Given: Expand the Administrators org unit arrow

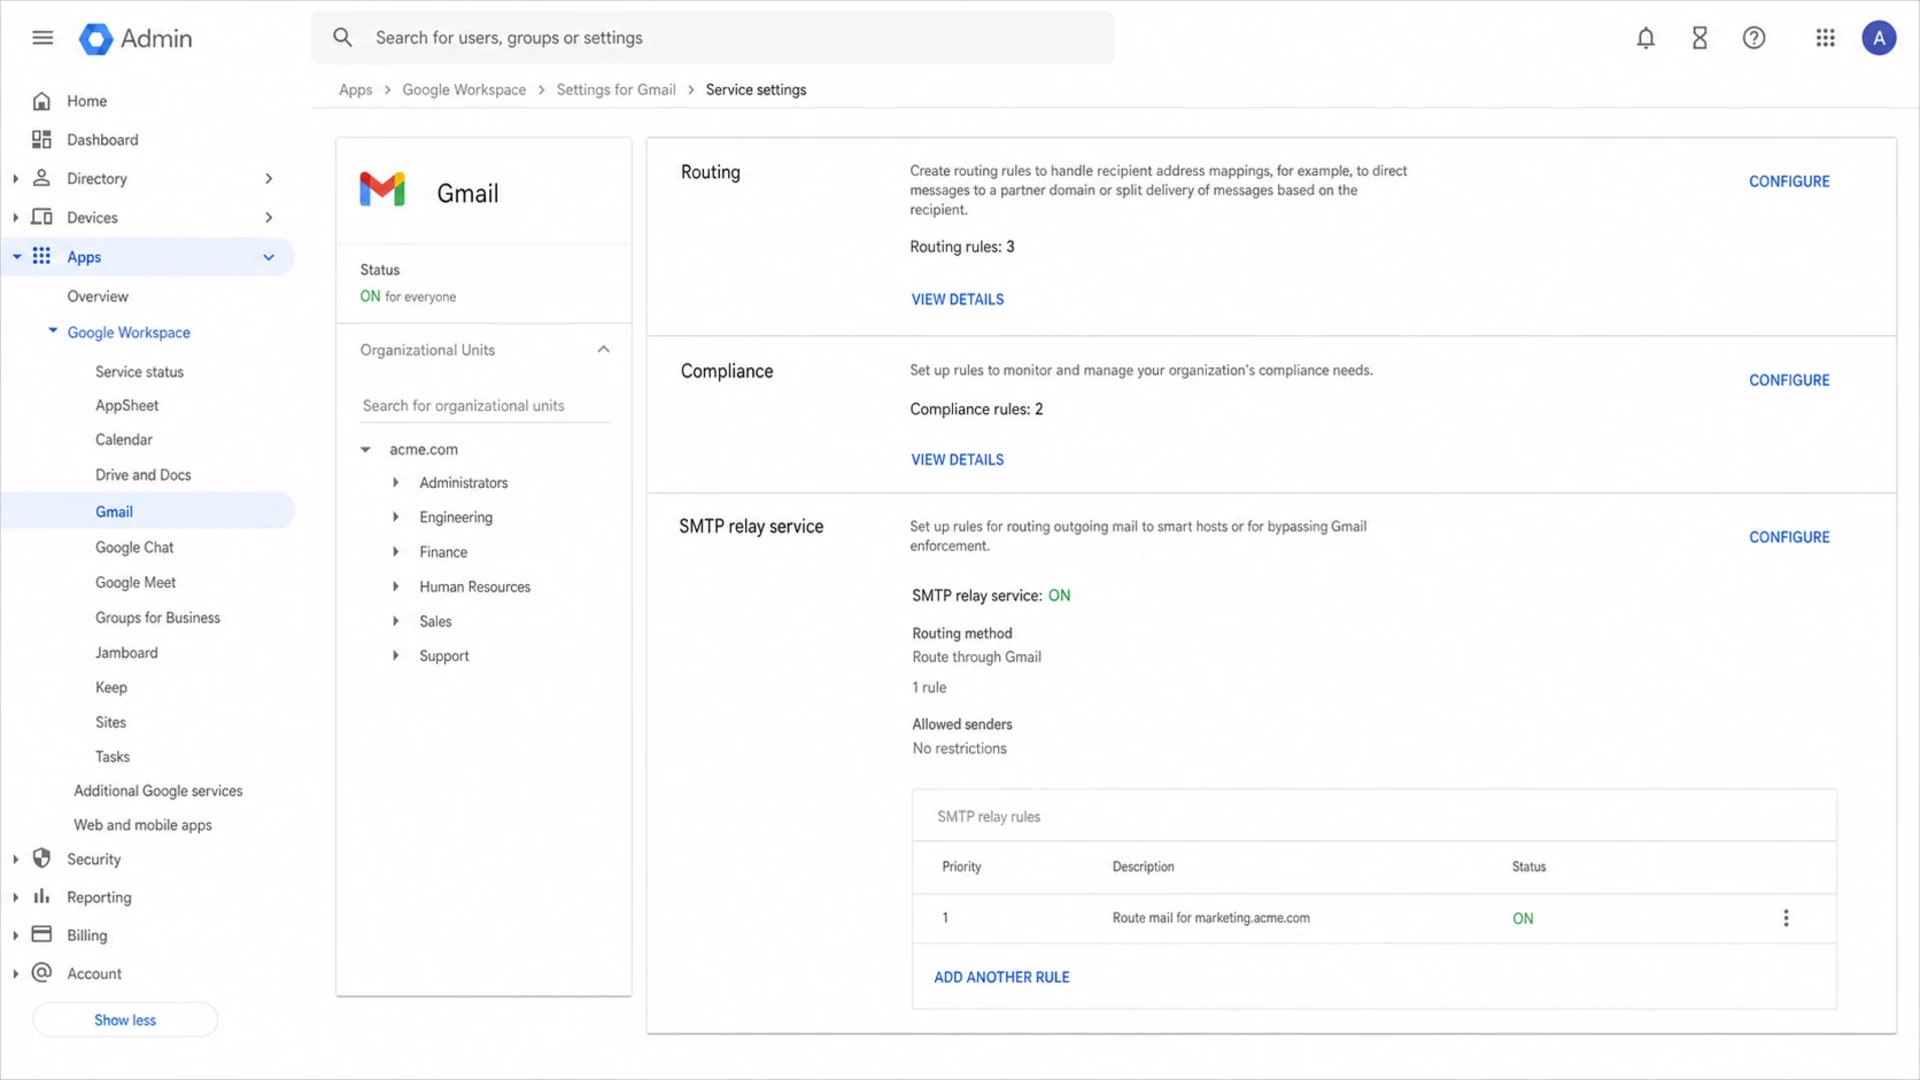Looking at the screenshot, I should (396, 482).
